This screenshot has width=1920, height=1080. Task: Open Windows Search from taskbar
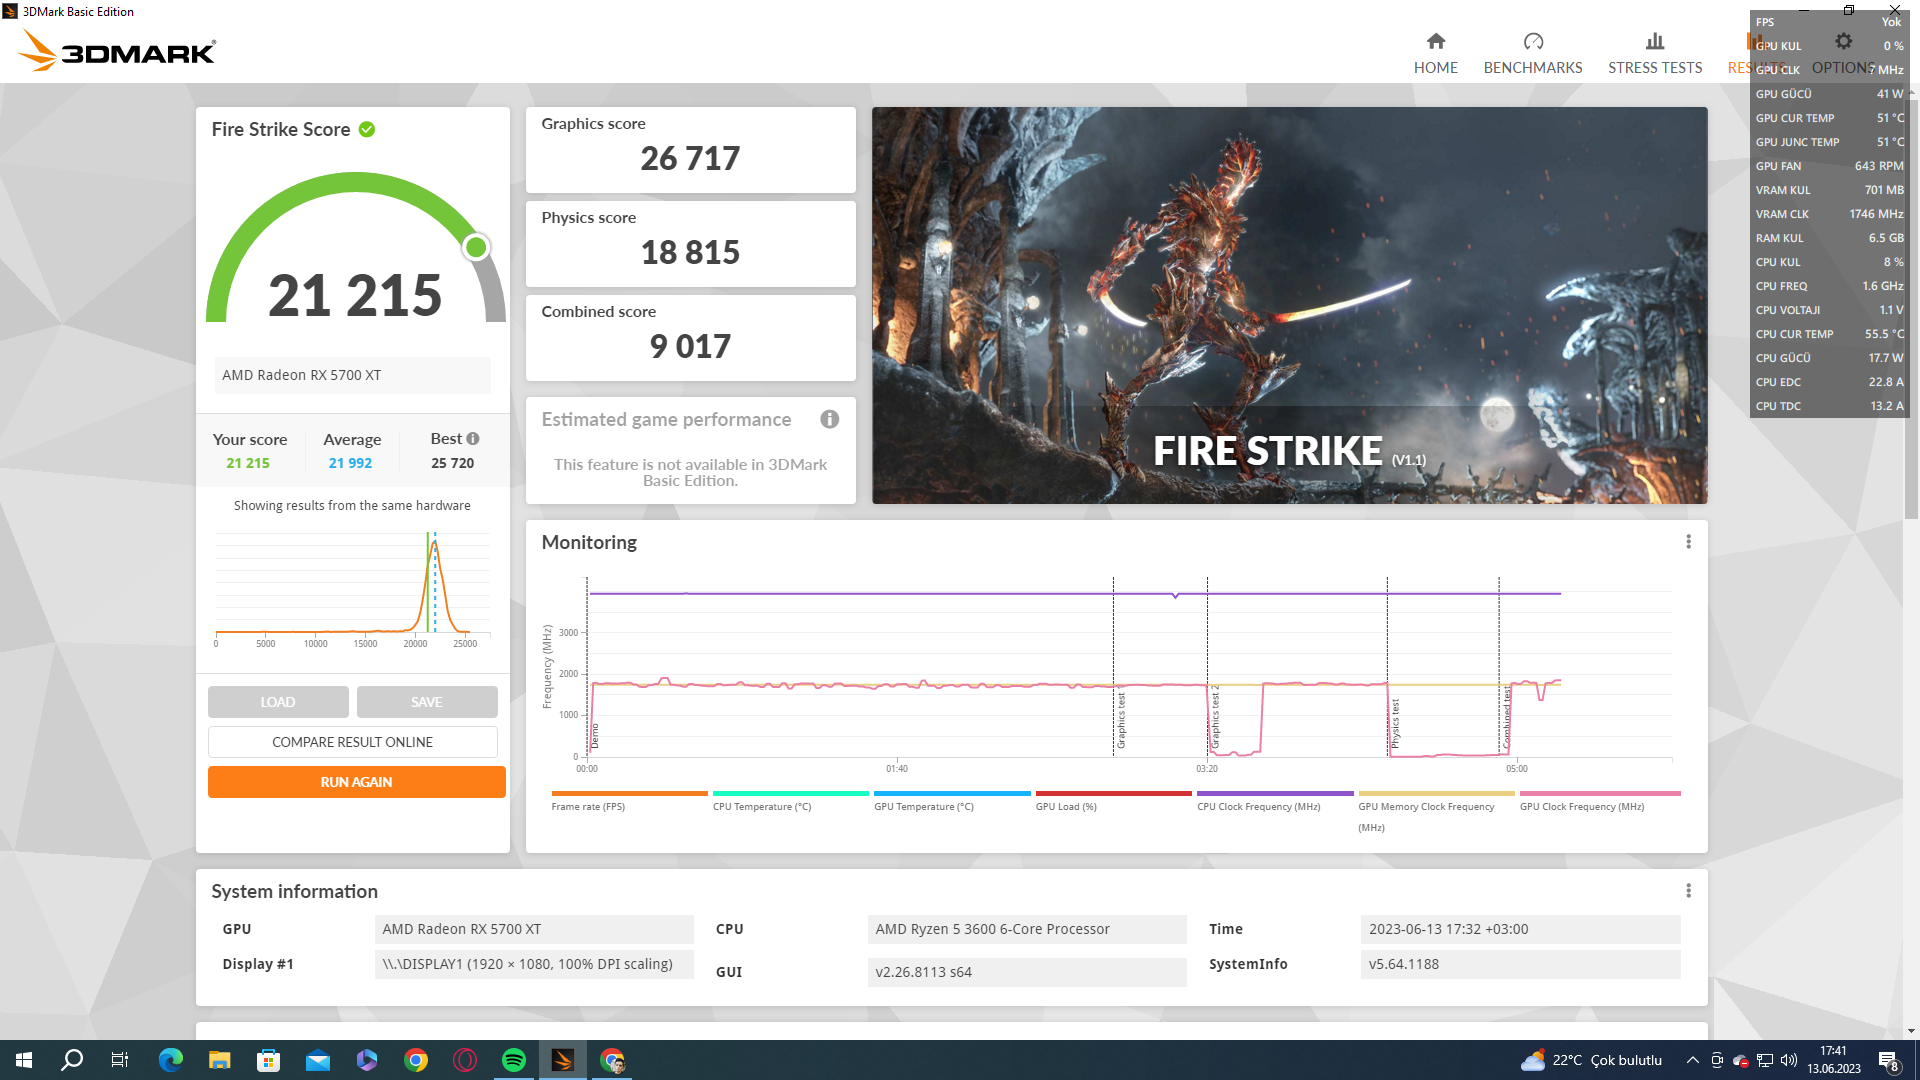[x=72, y=1060]
